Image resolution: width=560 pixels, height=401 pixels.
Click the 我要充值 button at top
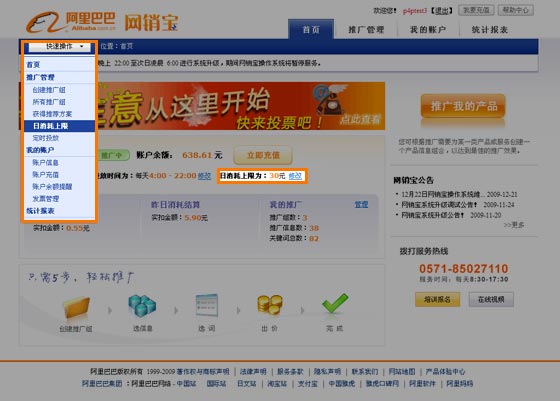point(476,10)
